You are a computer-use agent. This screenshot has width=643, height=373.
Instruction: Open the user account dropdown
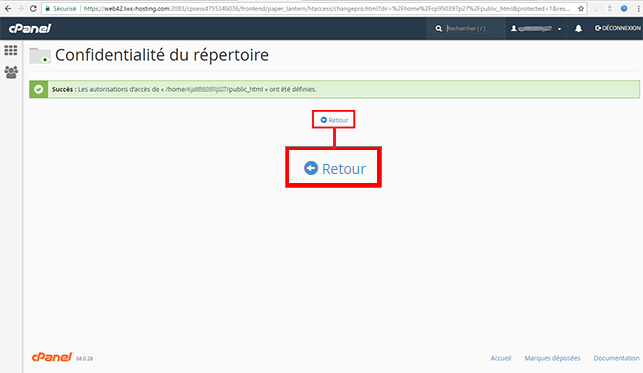(536, 28)
